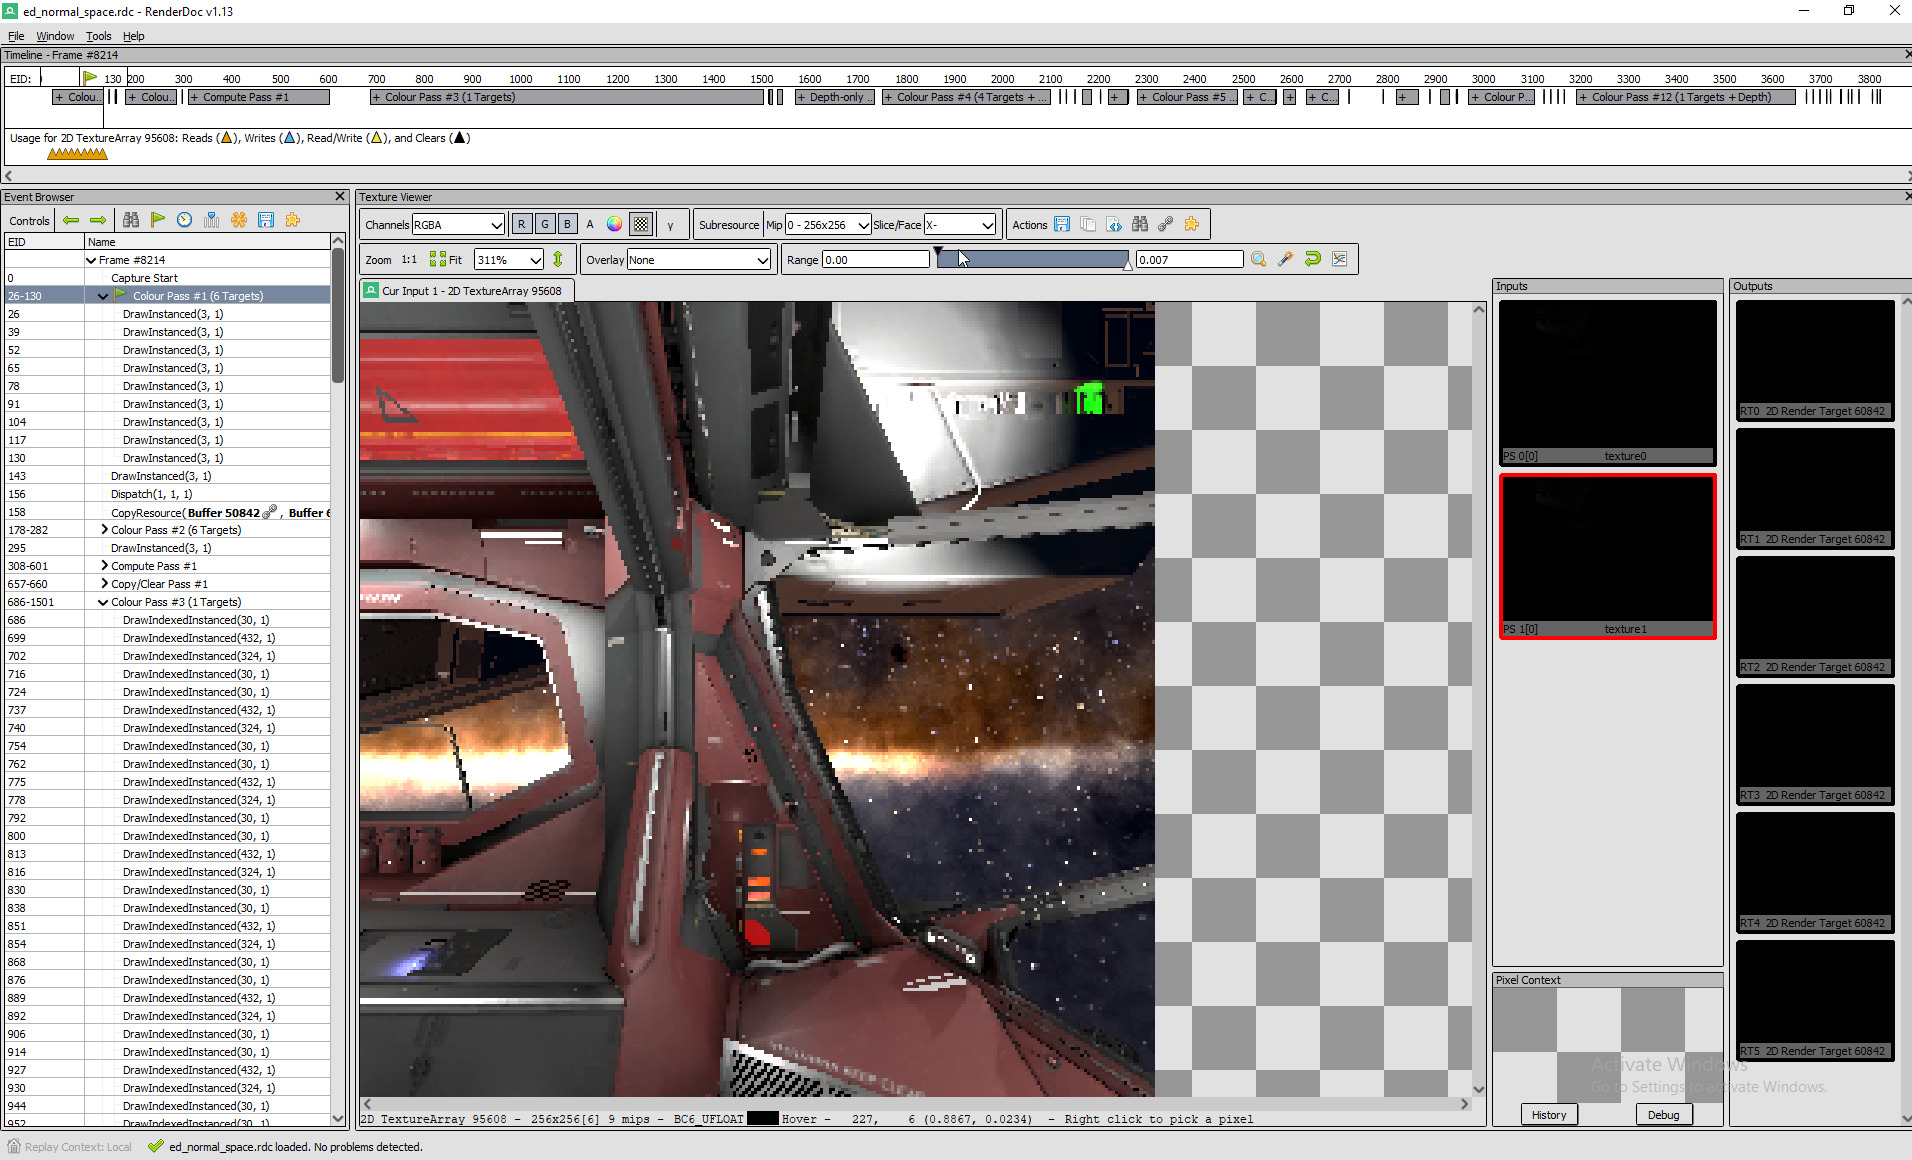
Task: Click the green flag jump-to-event icon
Action: click(x=158, y=220)
